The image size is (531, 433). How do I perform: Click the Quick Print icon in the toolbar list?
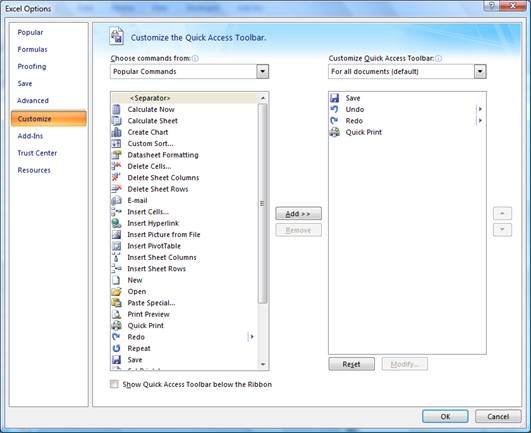tap(335, 132)
